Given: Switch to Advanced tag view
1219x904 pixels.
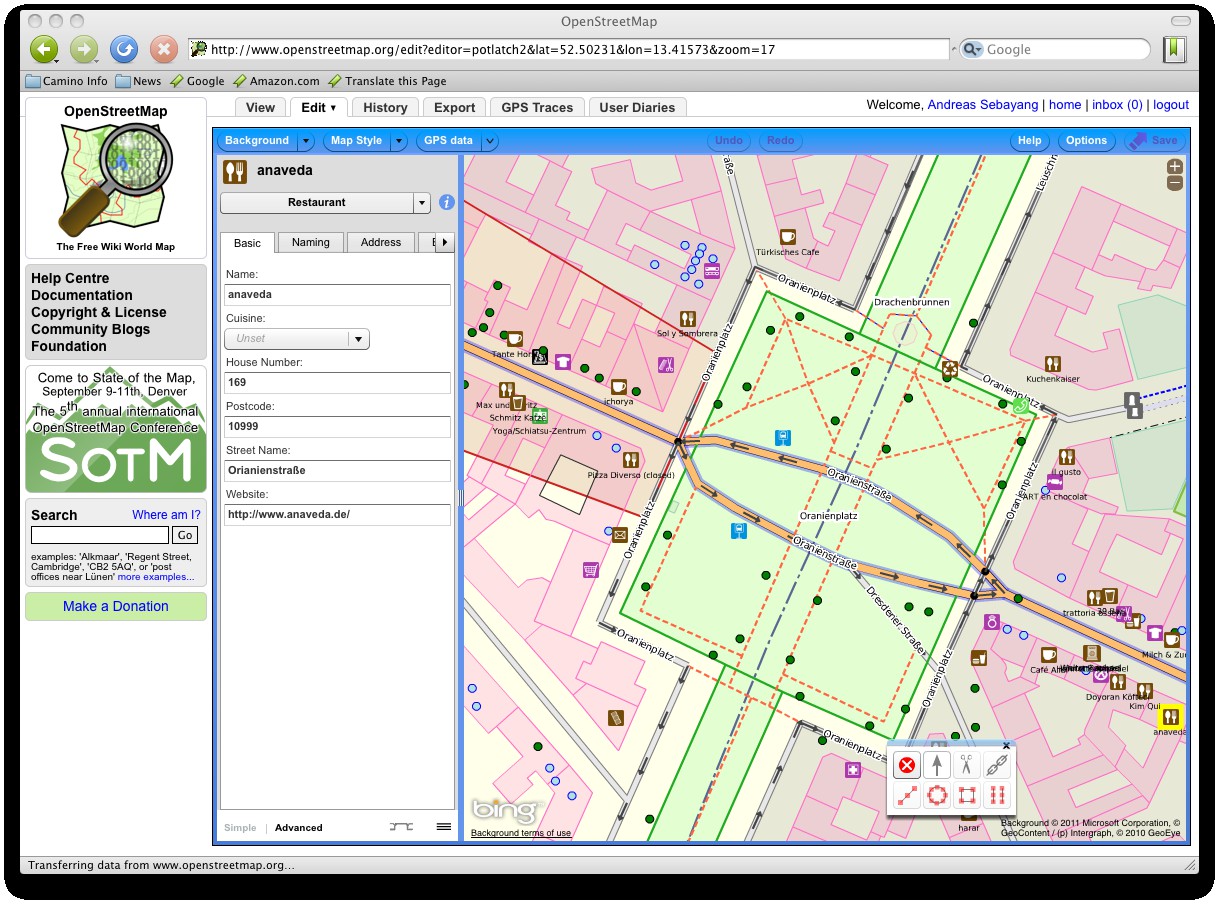Looking at the screenshot, I should point(298,828).
